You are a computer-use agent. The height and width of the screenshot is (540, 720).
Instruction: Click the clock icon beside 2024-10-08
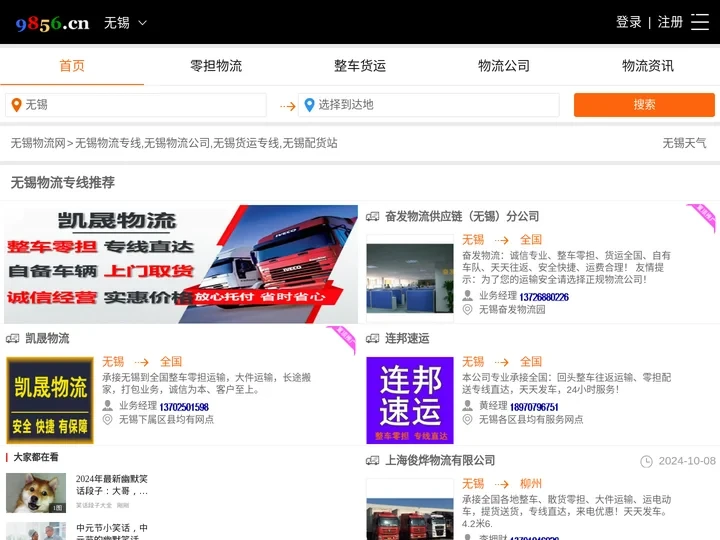point(647,461)
